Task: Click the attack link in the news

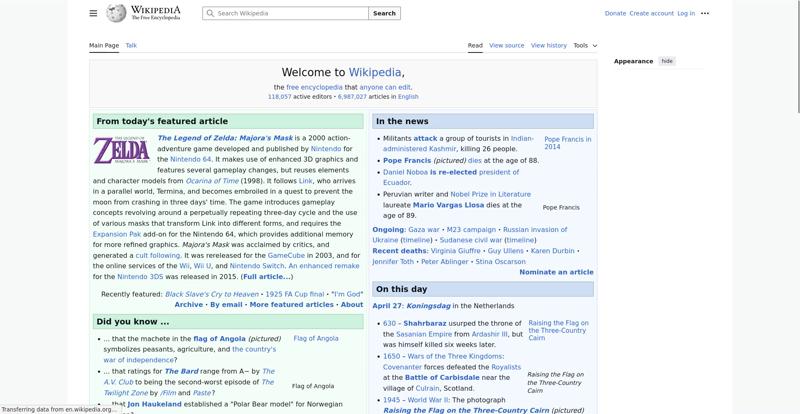Action: (x=425, y=138)
